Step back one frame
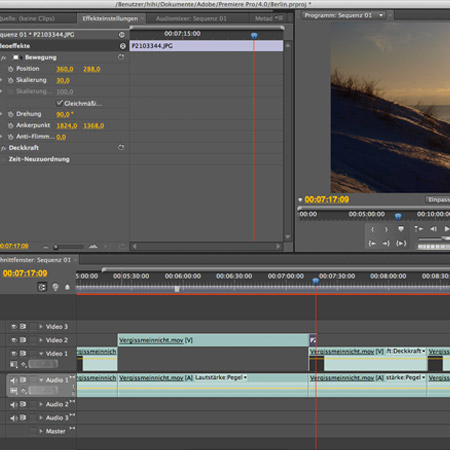The height and width of the screenshot is (450, 450). click(x=433, y=229)
